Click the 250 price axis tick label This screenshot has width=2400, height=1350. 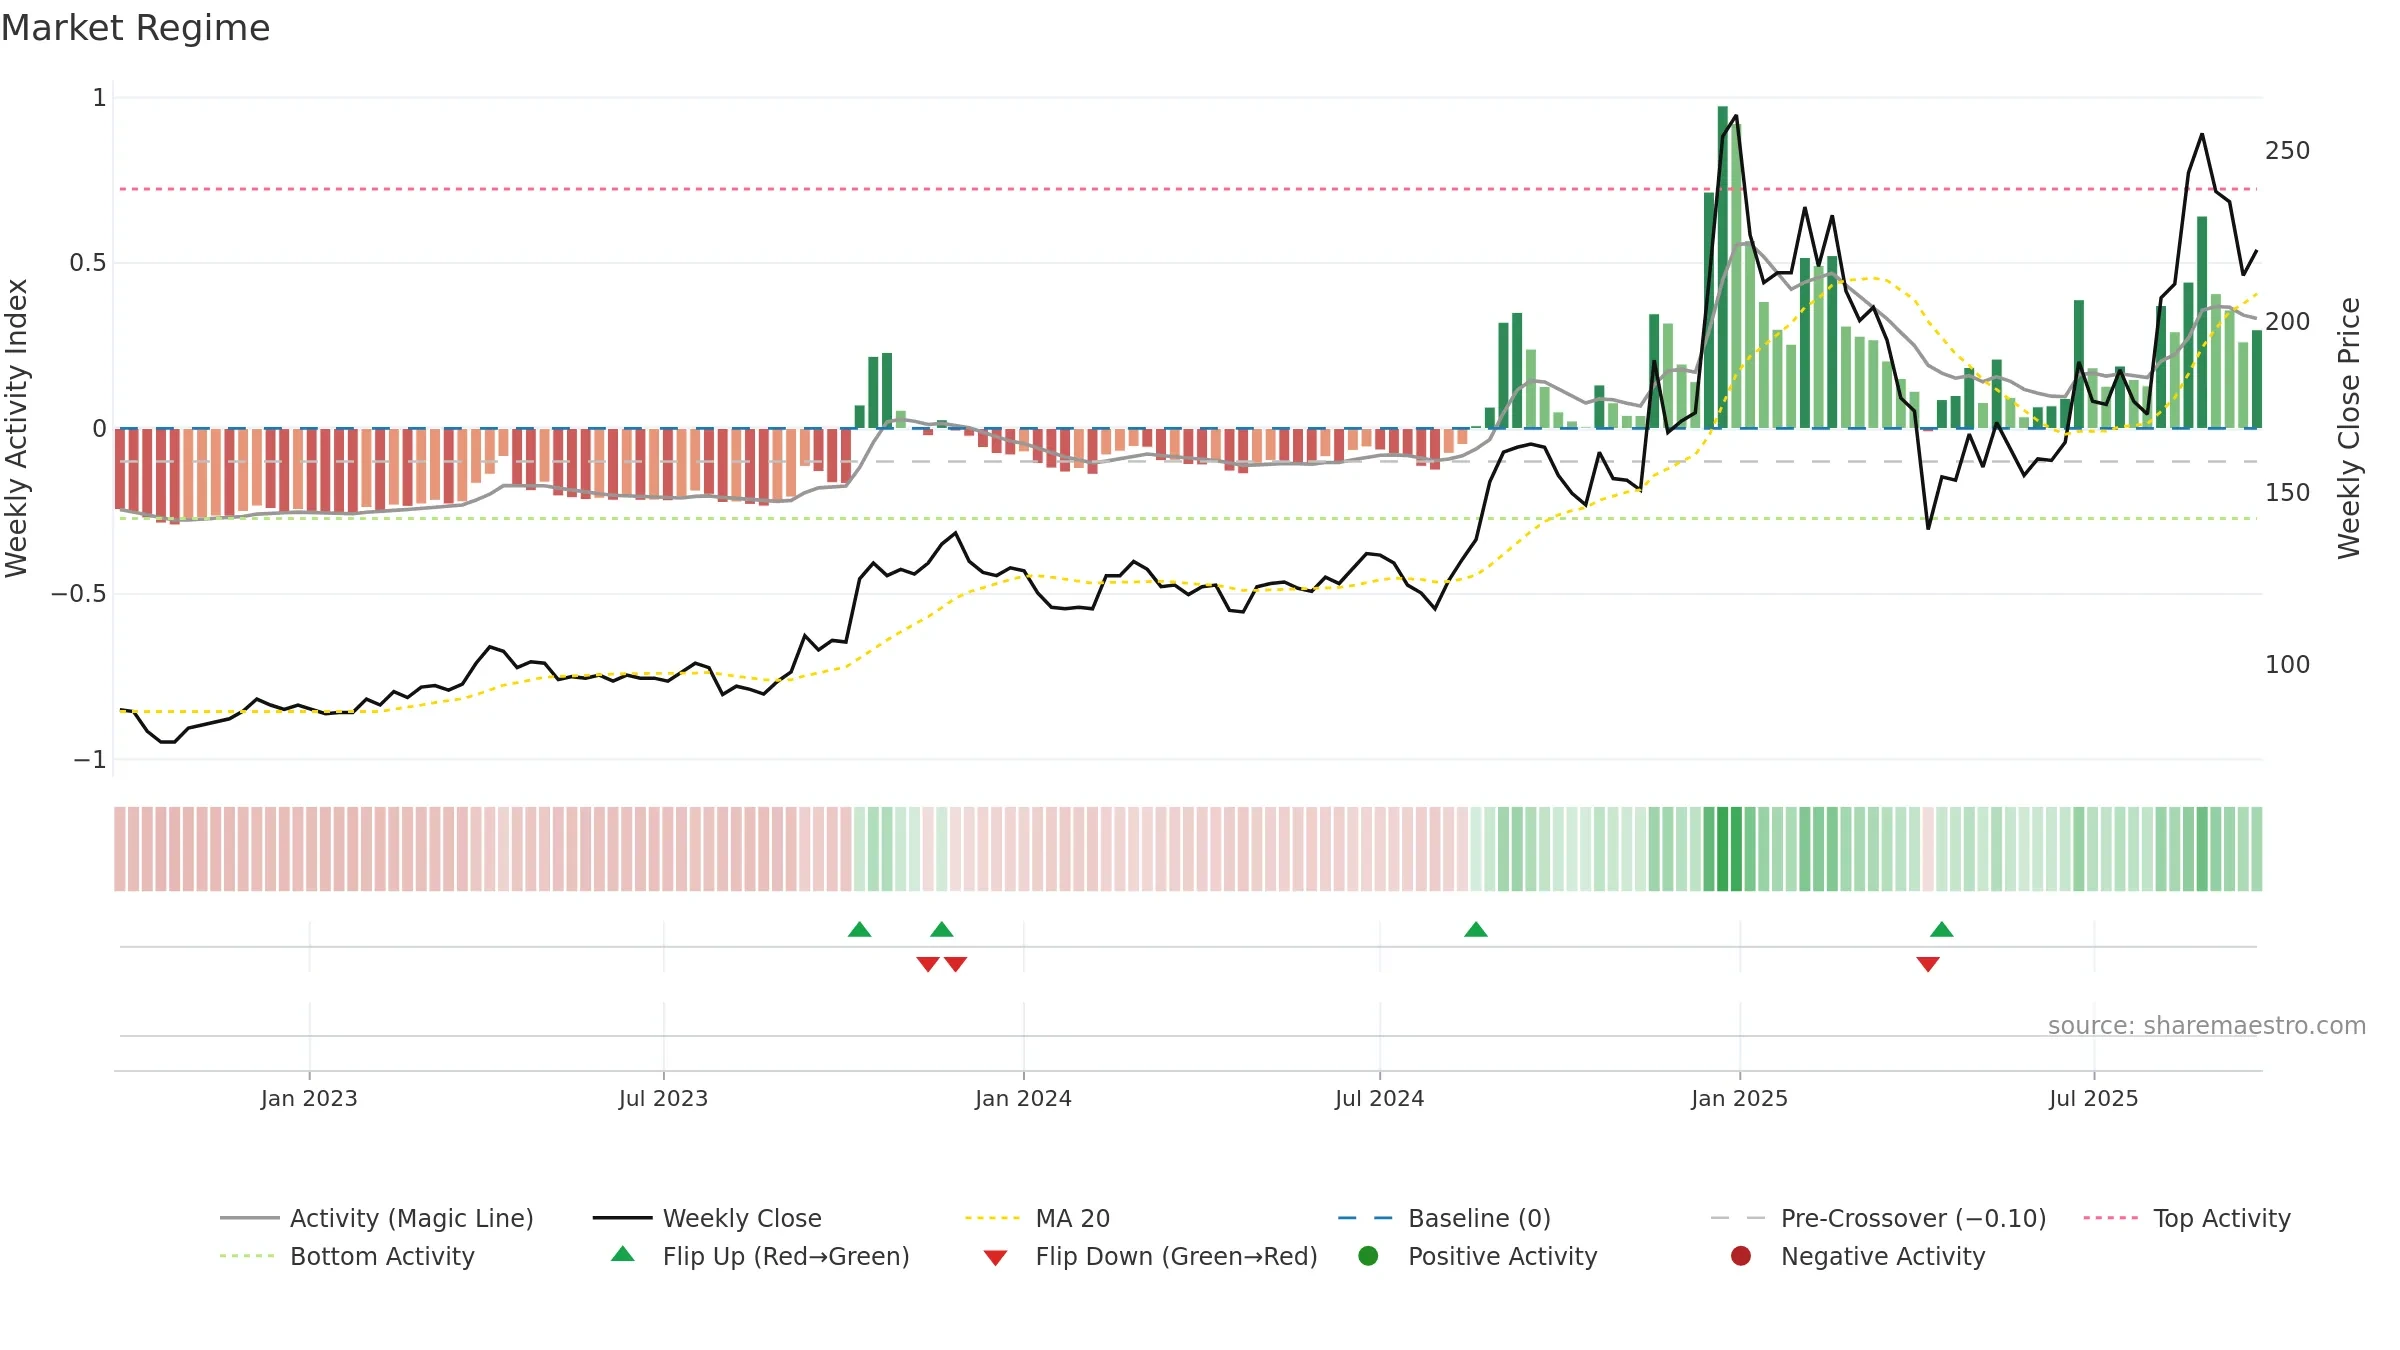(x=2287, y=151)
